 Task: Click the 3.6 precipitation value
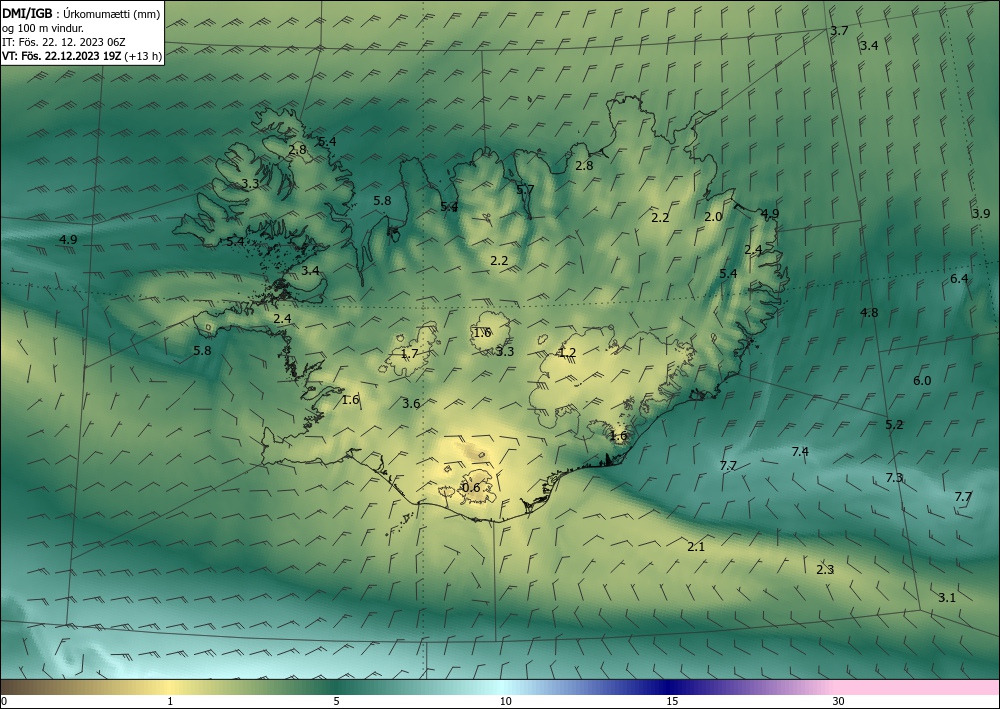pos(411,403)
